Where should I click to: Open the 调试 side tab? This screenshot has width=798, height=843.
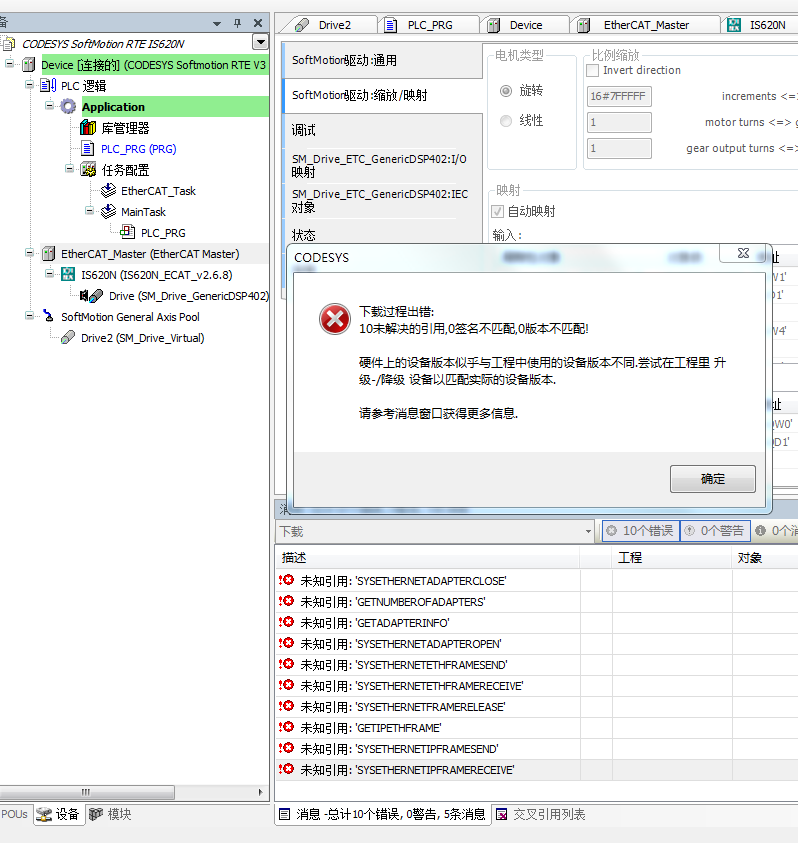[x=304, y=130]
